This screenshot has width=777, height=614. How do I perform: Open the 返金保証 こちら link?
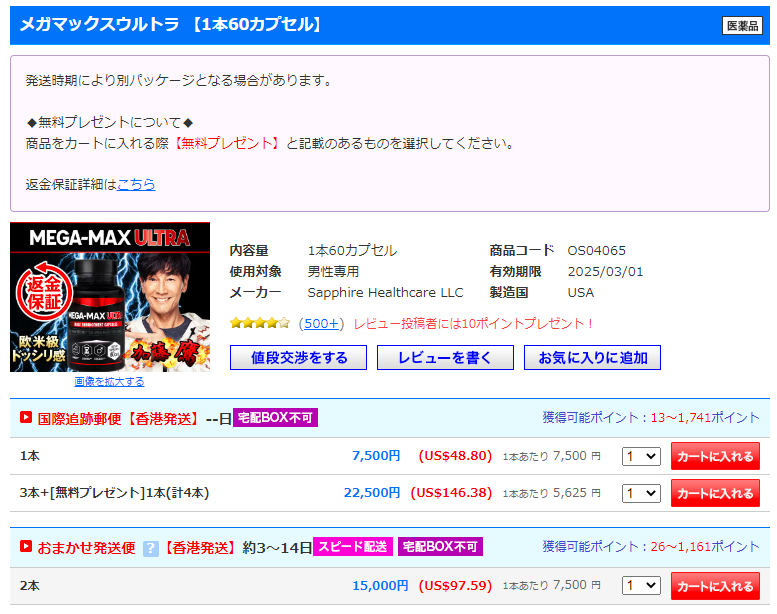(x=136, y=184)
